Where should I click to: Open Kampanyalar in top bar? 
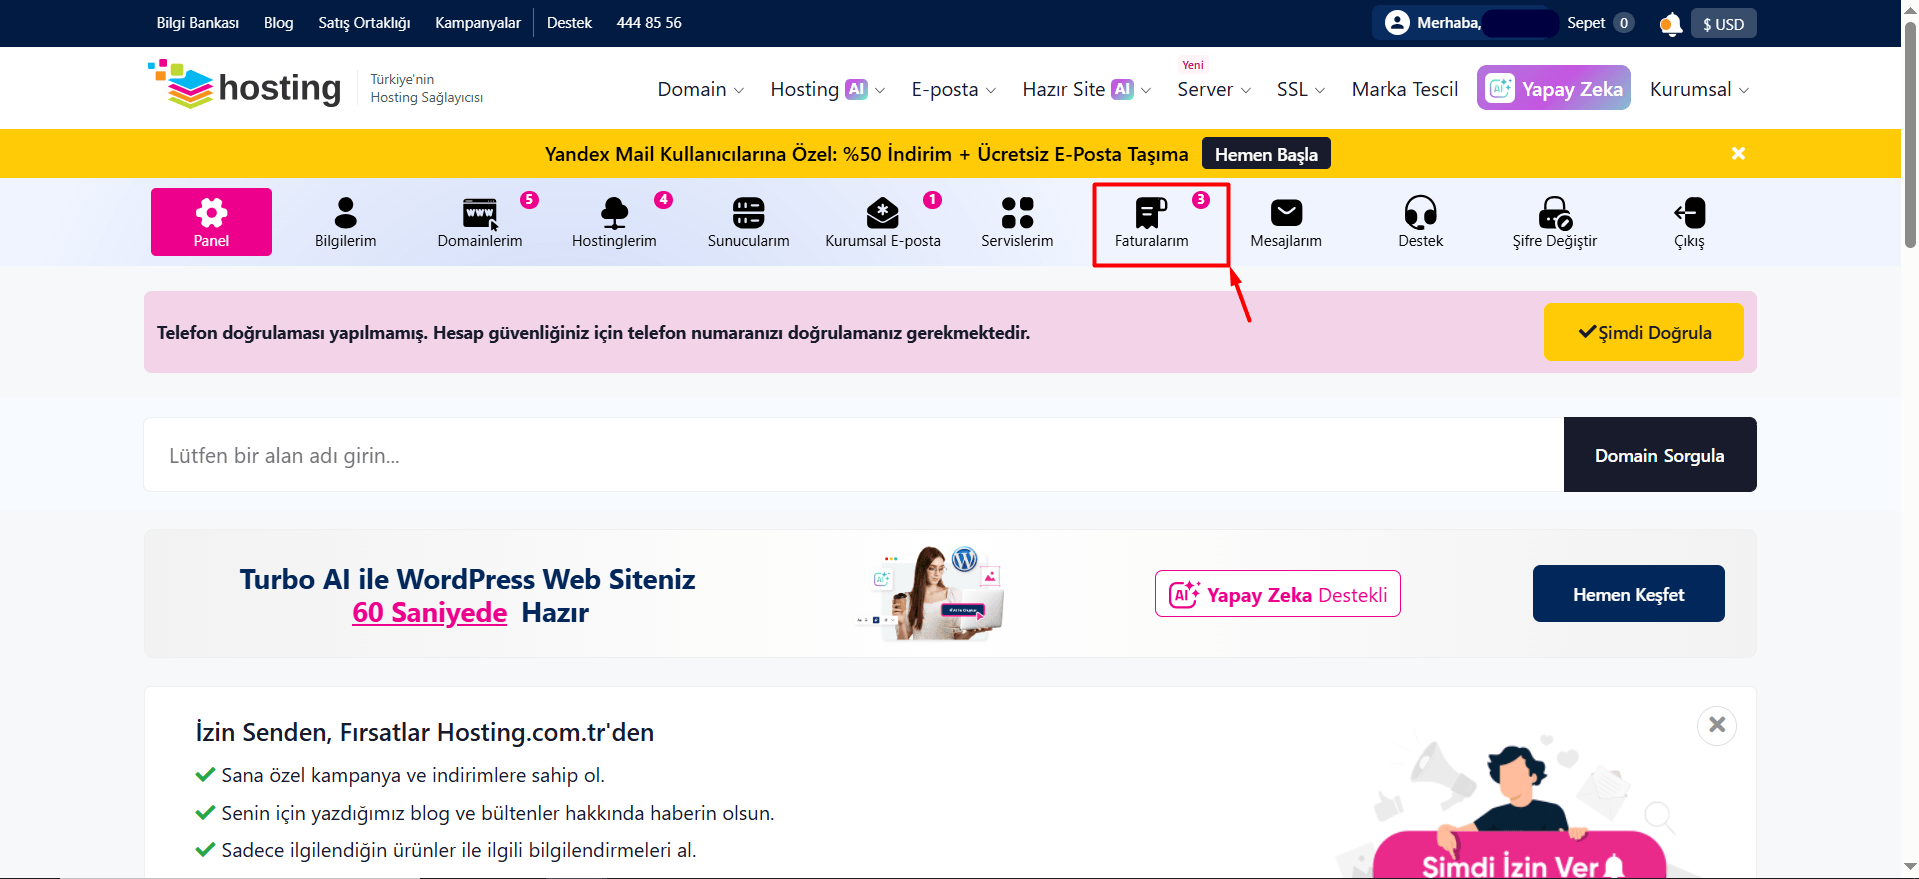coord(478,23)
